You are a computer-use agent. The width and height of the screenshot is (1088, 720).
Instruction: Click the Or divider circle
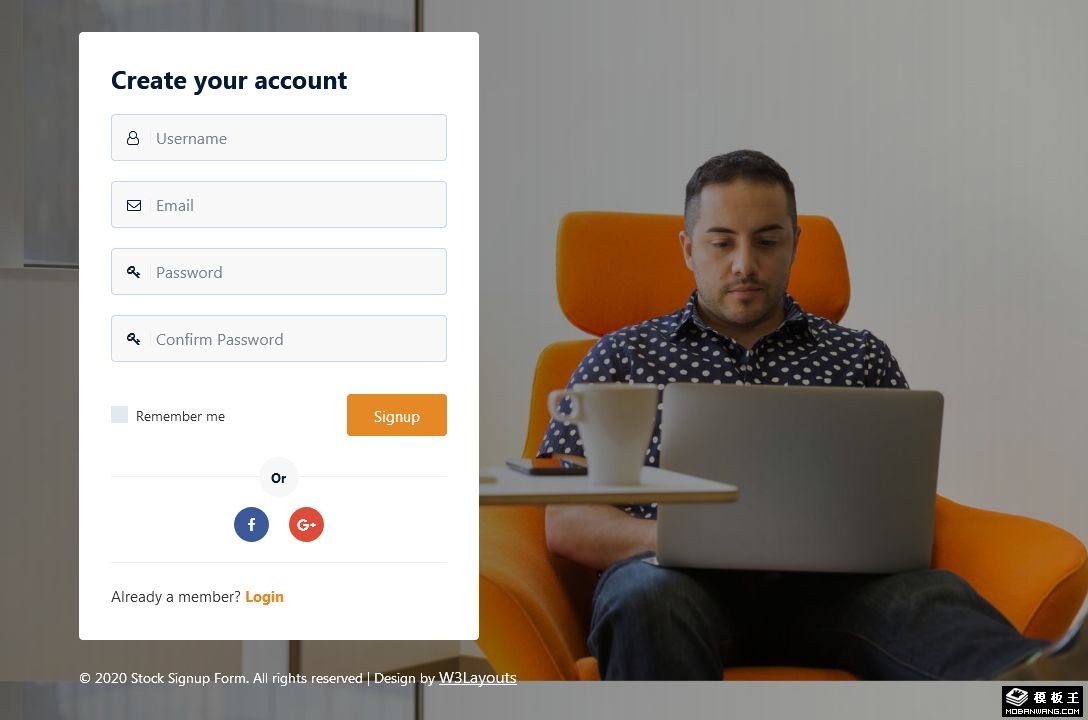279,477
